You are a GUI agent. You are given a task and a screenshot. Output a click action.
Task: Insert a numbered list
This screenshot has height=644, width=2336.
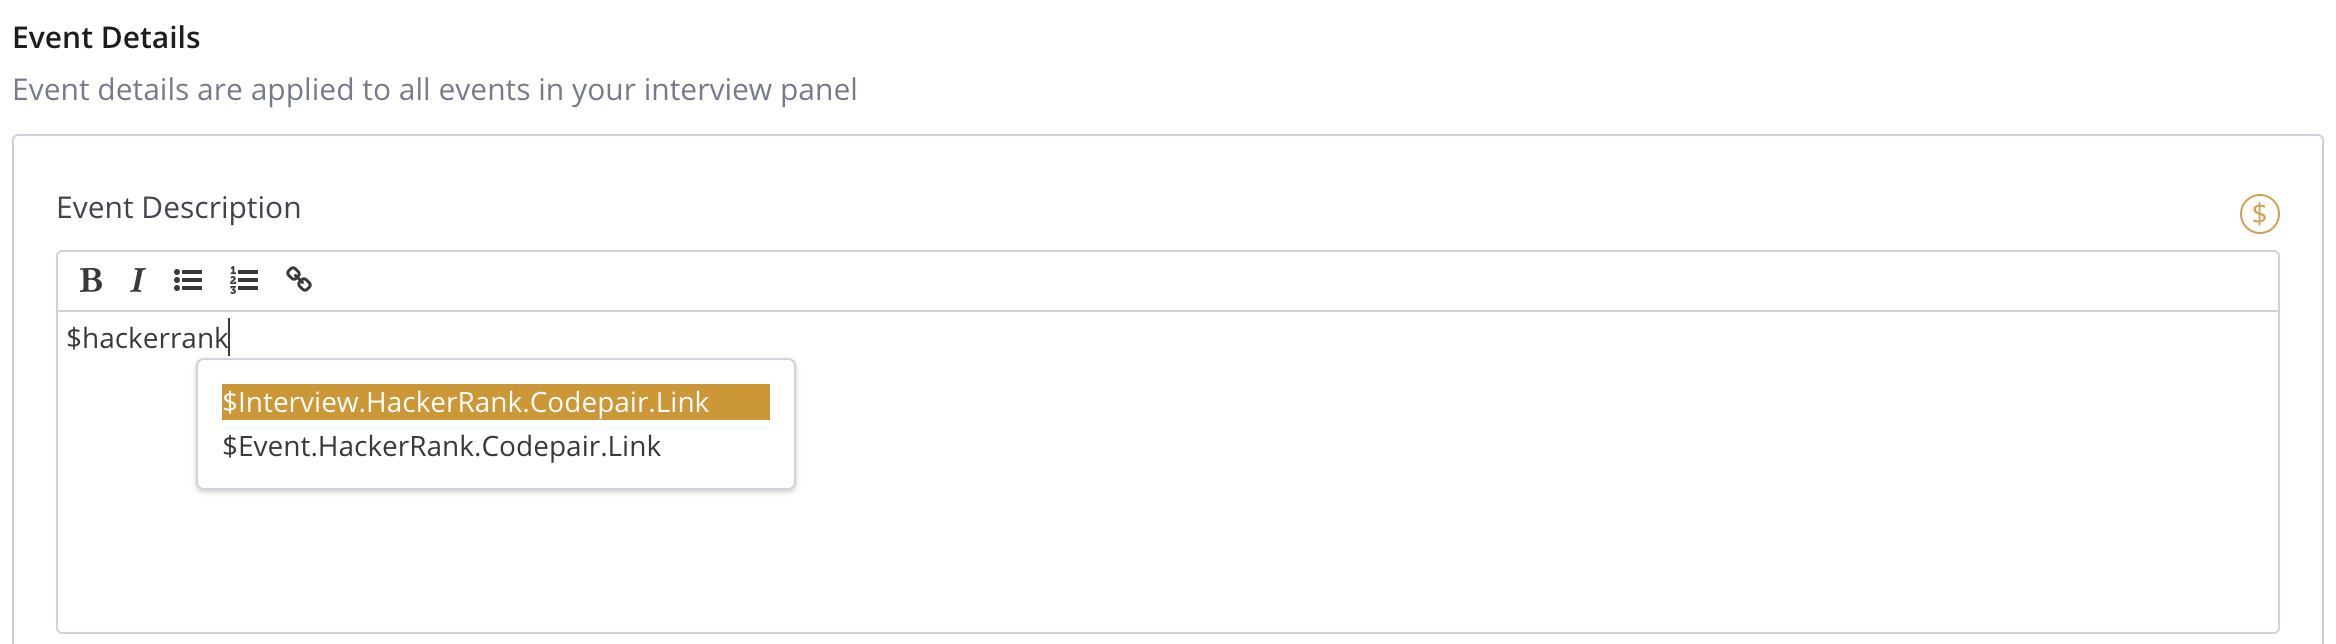click(244, 280)
